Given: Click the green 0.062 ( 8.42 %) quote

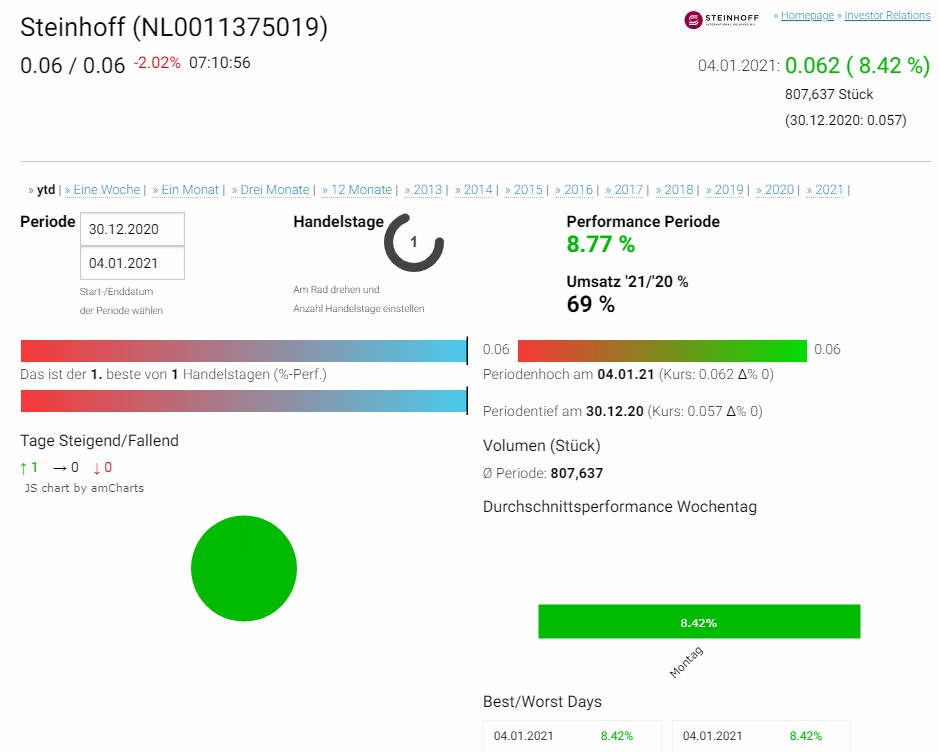Looking at the screenshot, I should (x=857, y=65).
